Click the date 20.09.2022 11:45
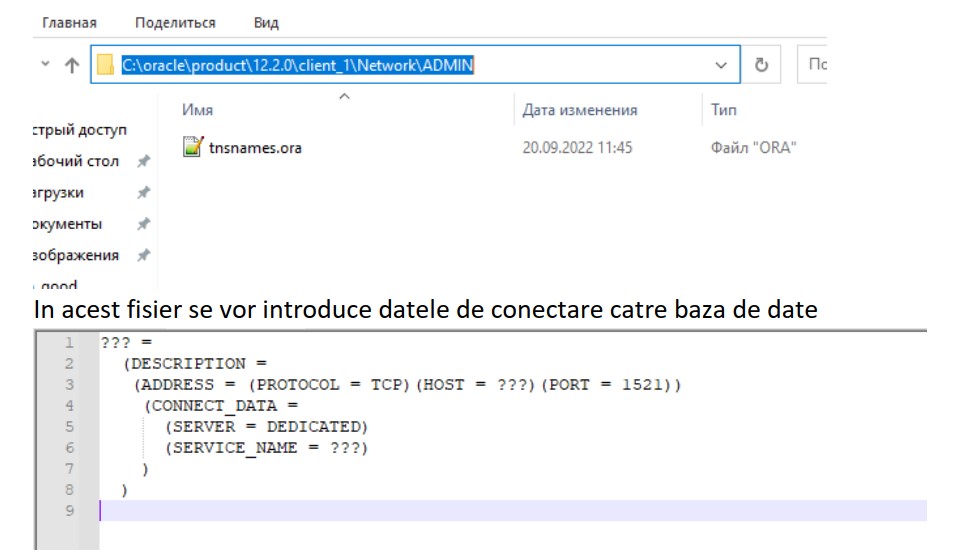Image resolution: width=962 pixels, height=559 pixels. point(577,148)
